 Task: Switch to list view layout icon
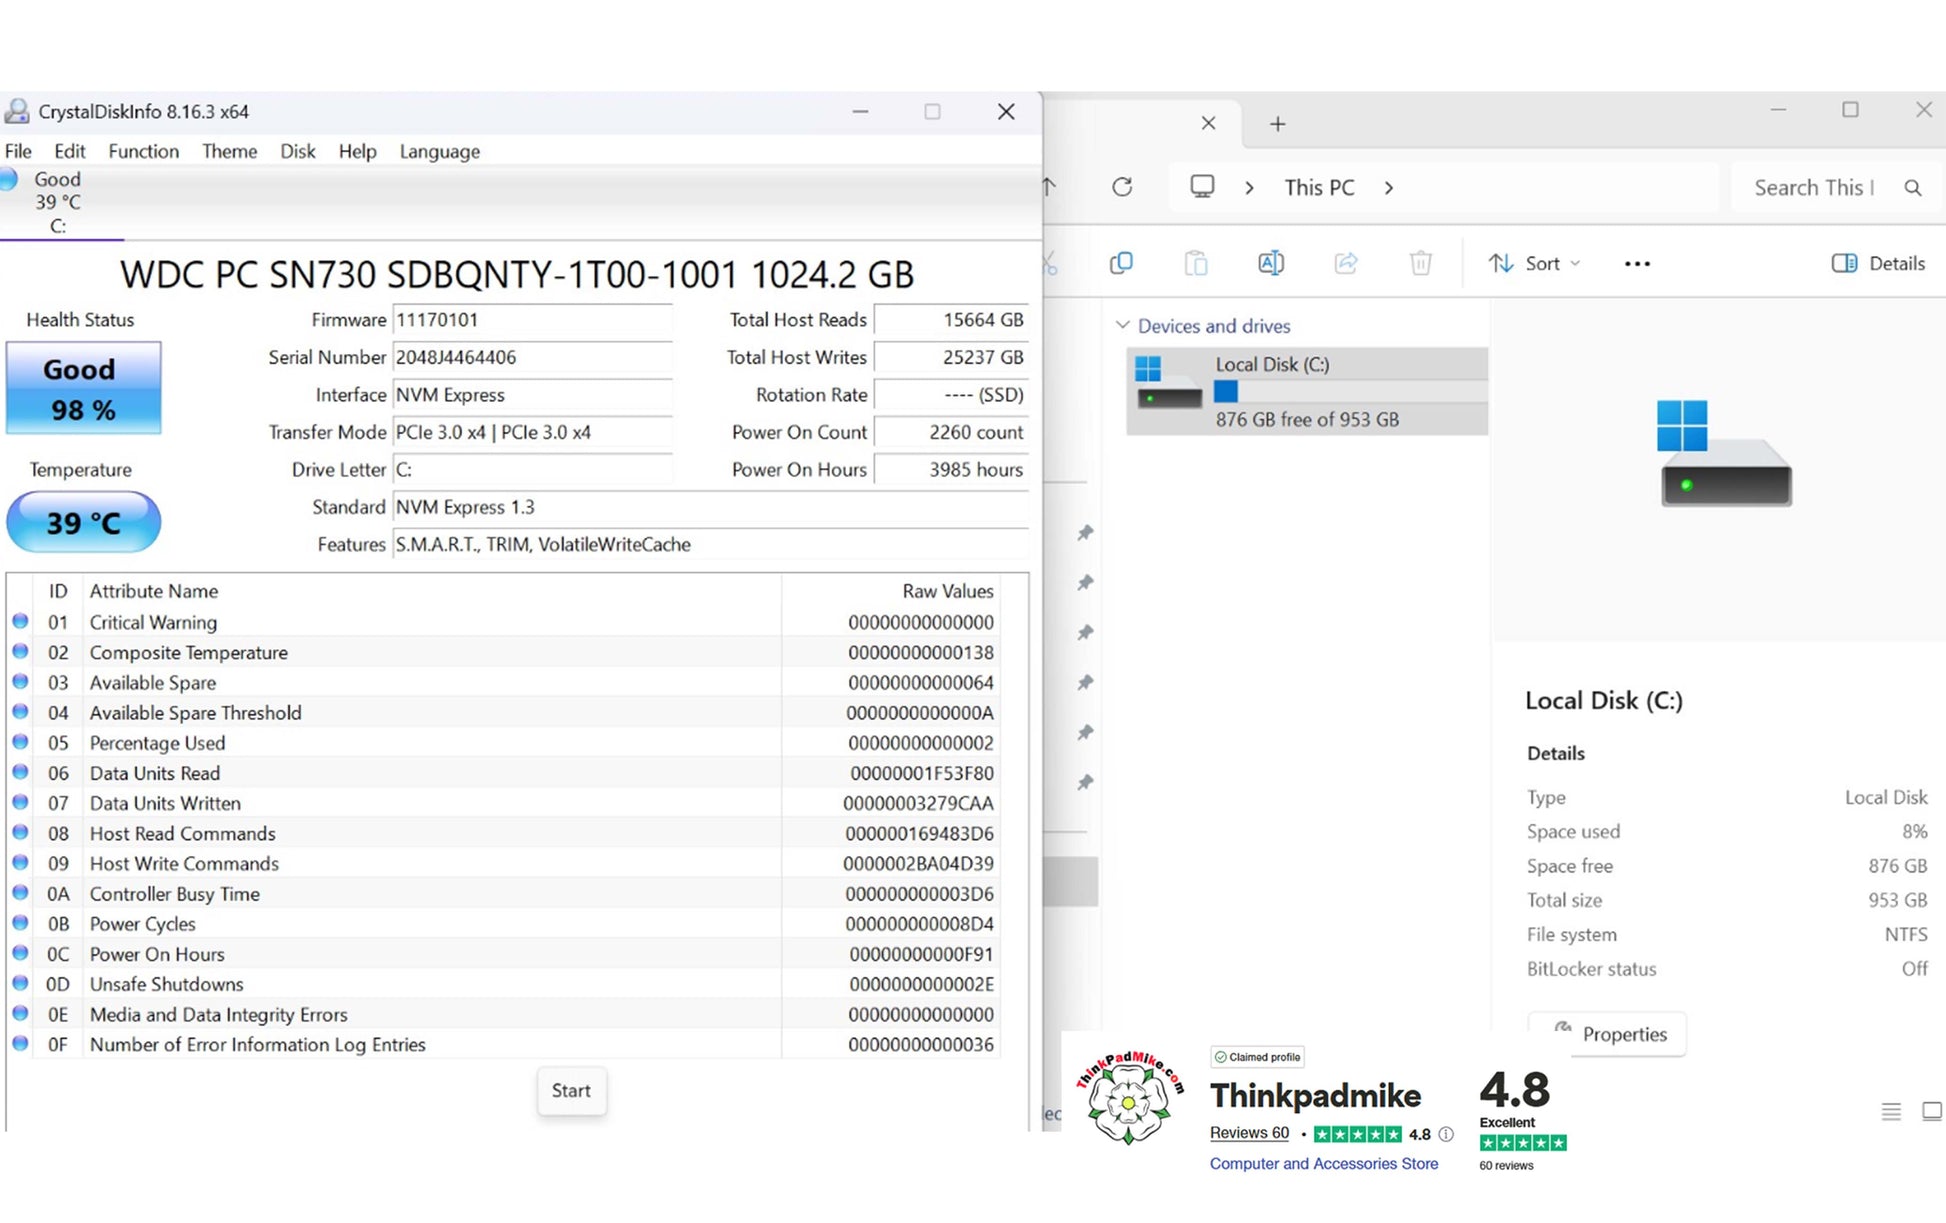click(1891, 1111)
